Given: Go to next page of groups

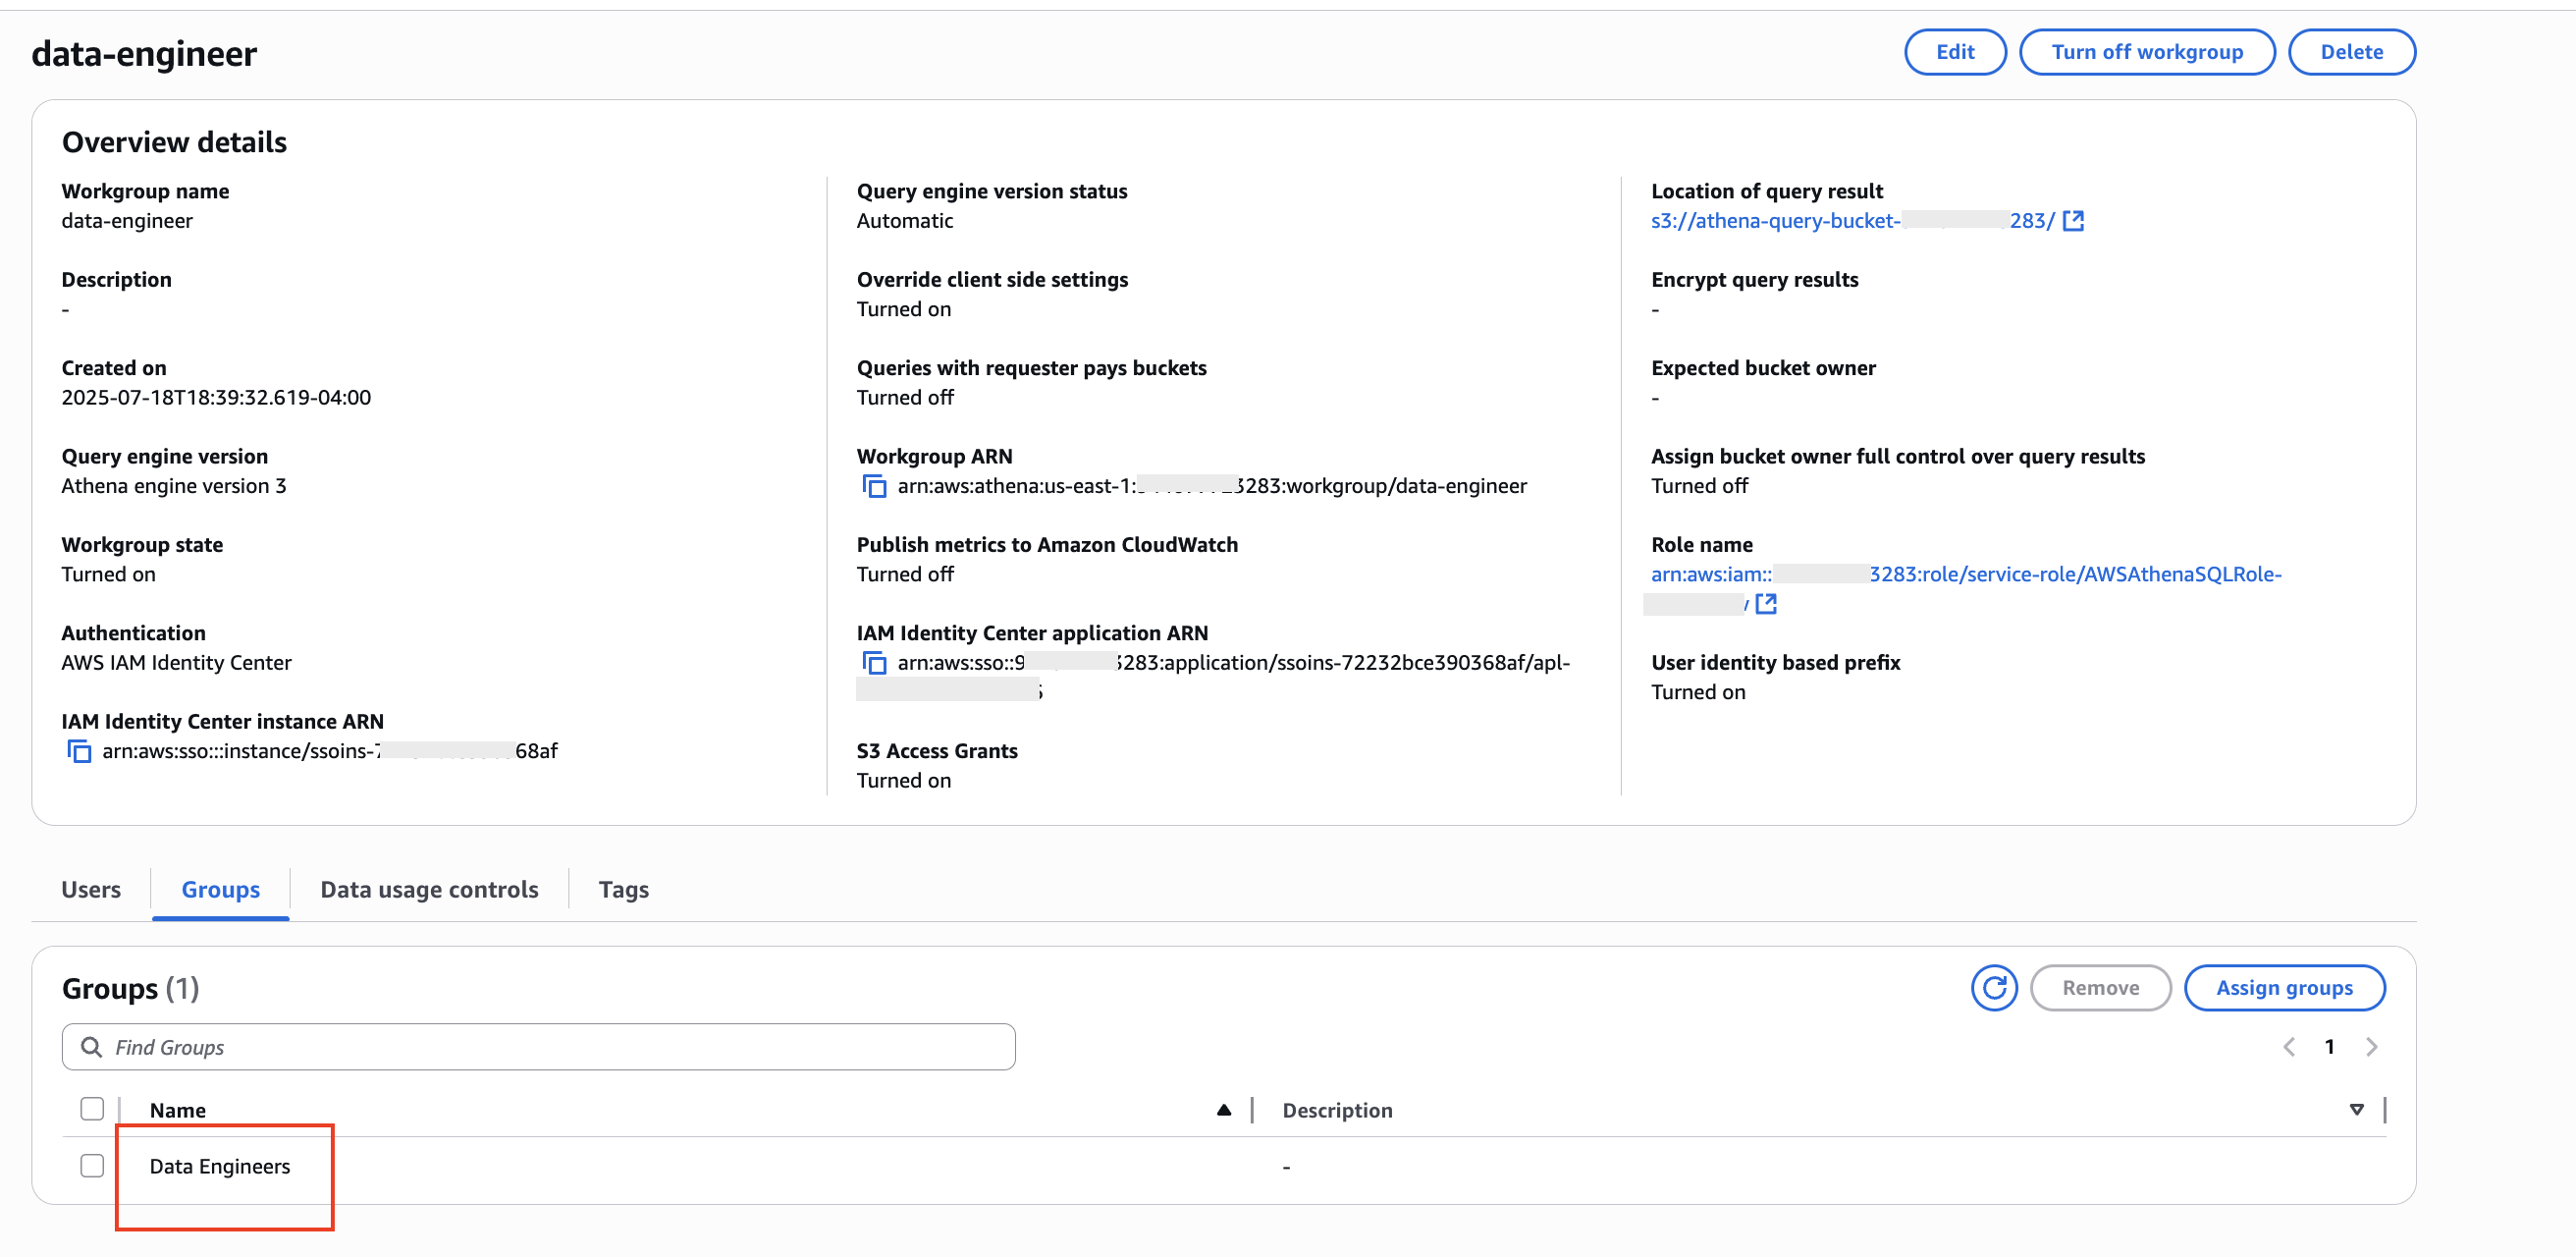Looking at the screenshot, I should click(2371, 1047).
